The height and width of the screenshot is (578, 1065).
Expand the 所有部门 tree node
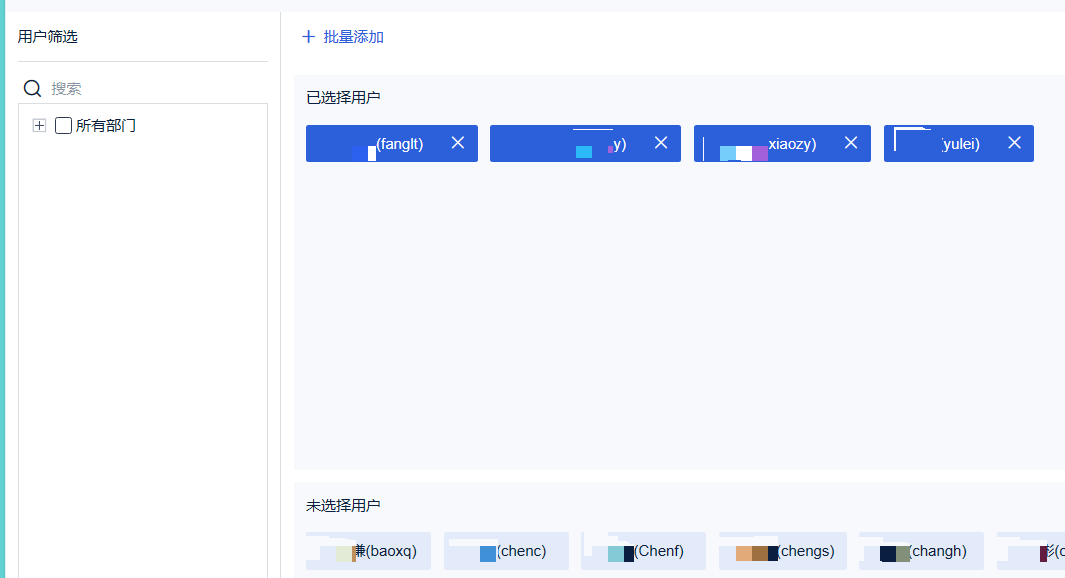tap(39, 126)
